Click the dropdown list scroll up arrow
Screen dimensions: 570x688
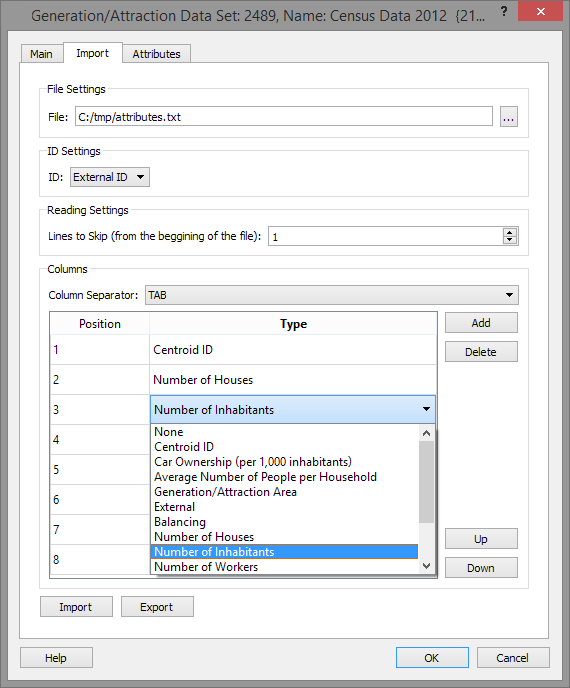click(x=427, y=433)
